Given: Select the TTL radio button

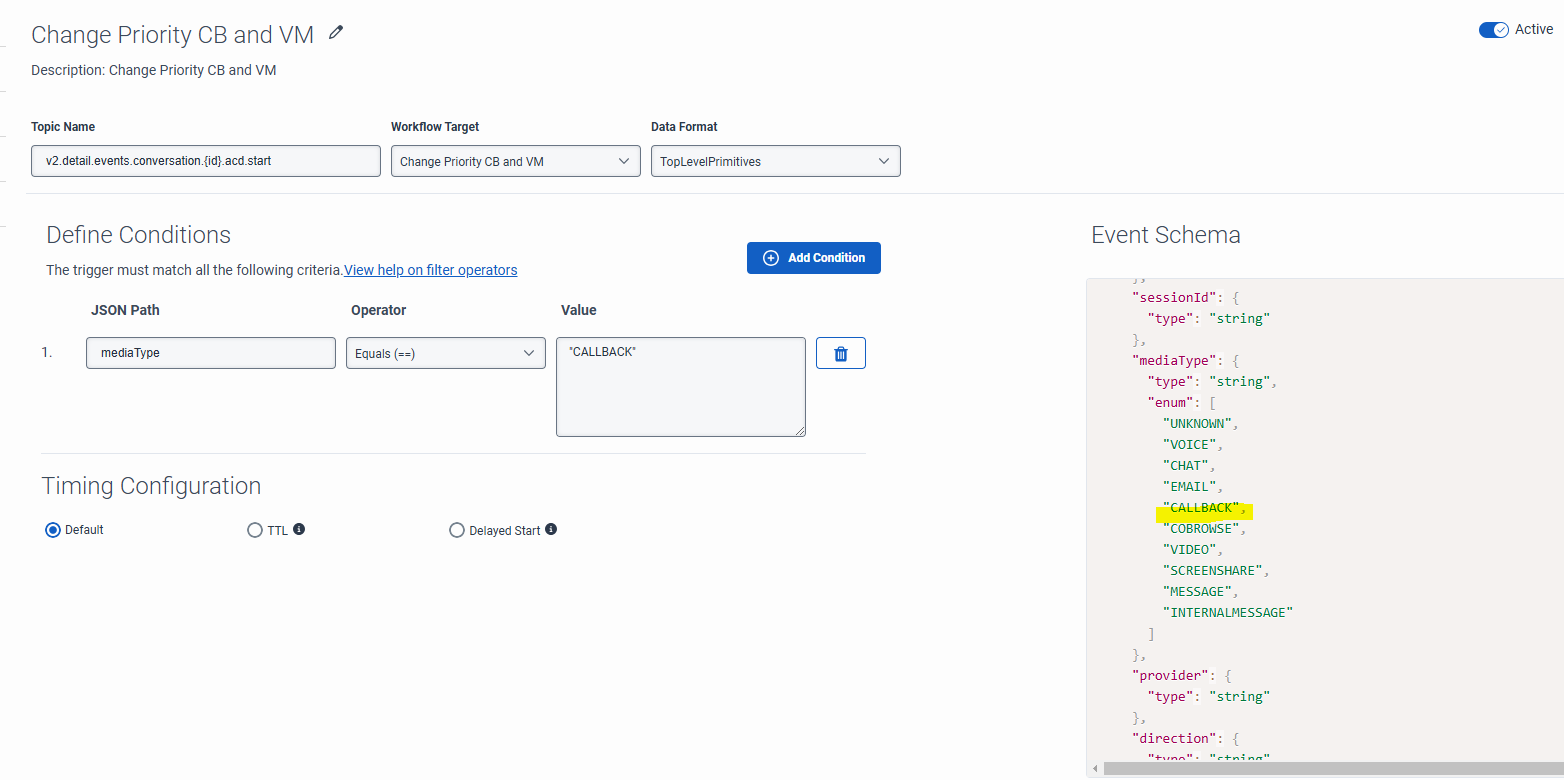Looking at the screenshot, I should pos(254,530).
